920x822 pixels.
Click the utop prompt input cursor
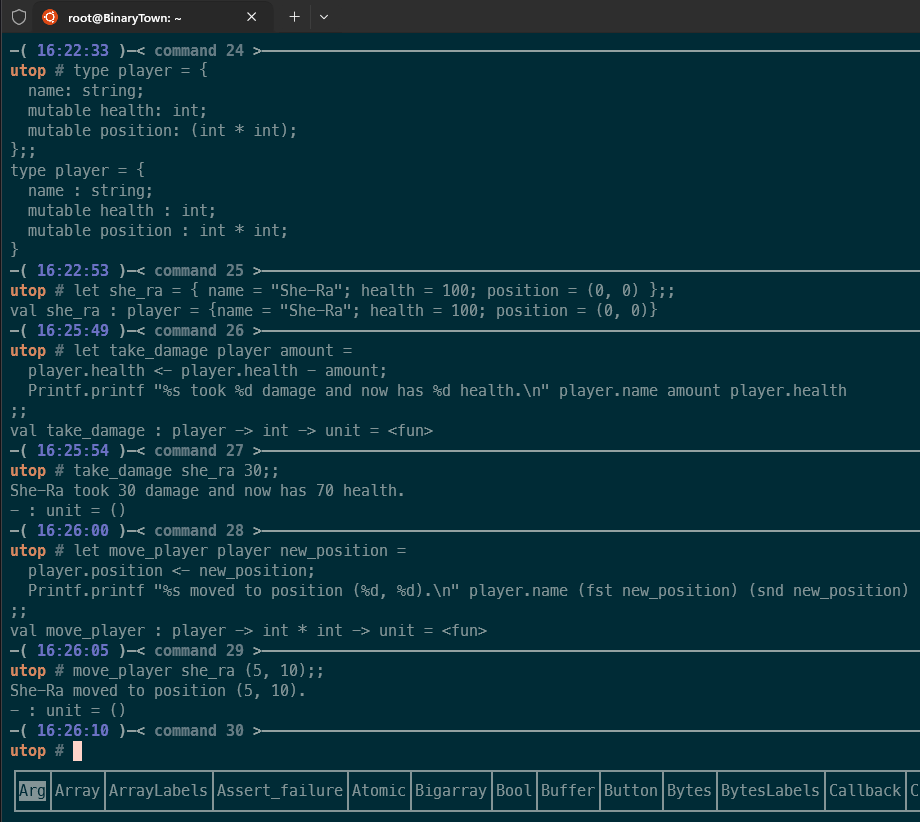tap(77, 751)
